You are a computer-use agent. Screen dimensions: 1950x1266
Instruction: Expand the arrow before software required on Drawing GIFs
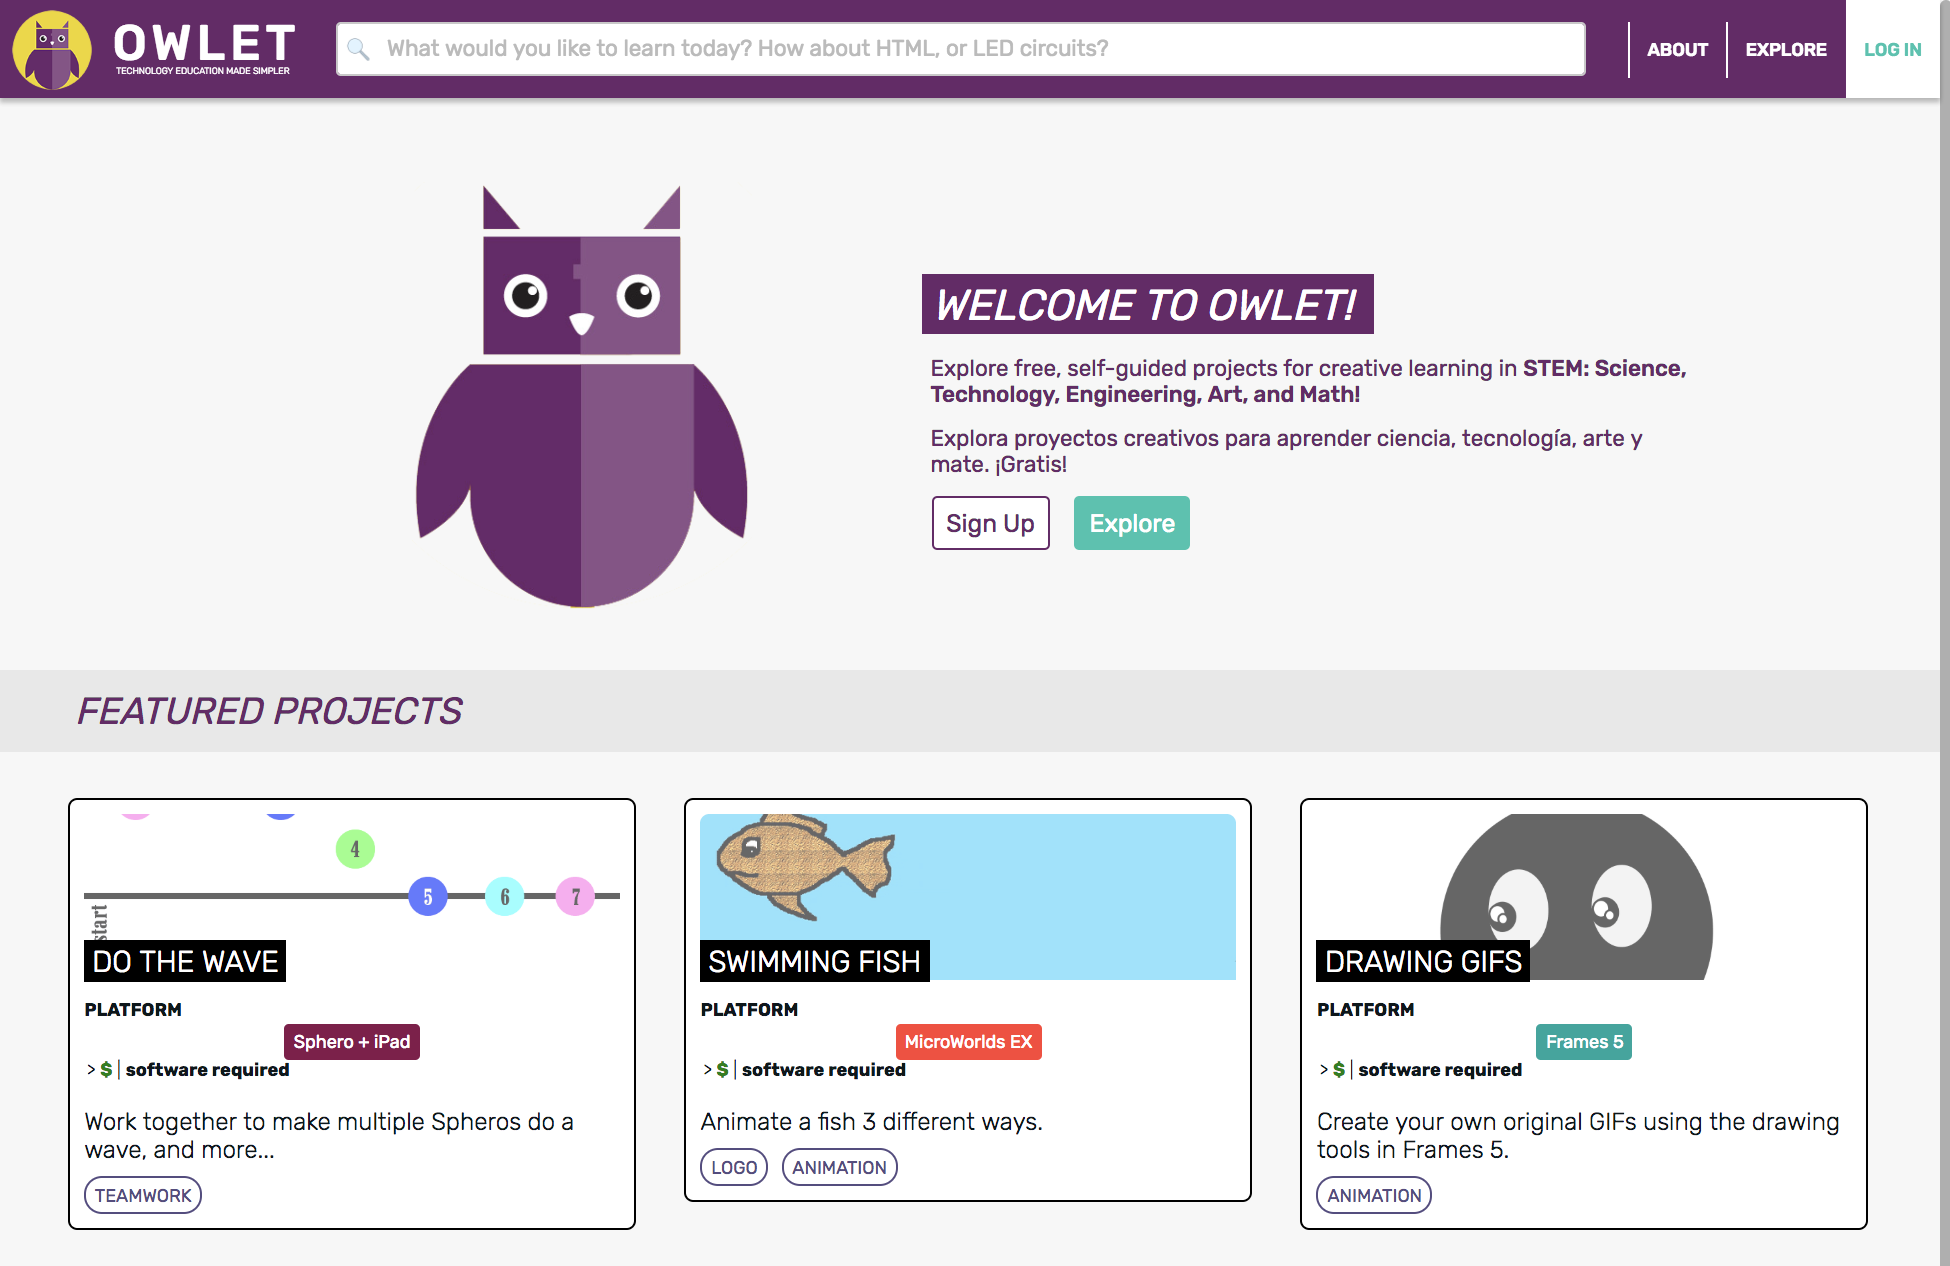[1324, 1070]
